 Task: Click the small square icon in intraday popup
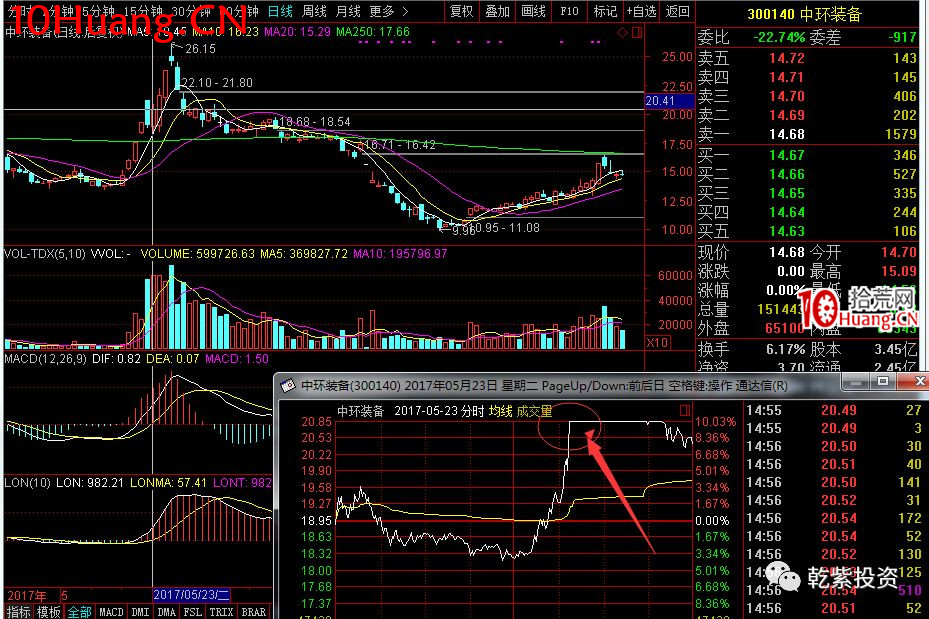click(685, 410)
